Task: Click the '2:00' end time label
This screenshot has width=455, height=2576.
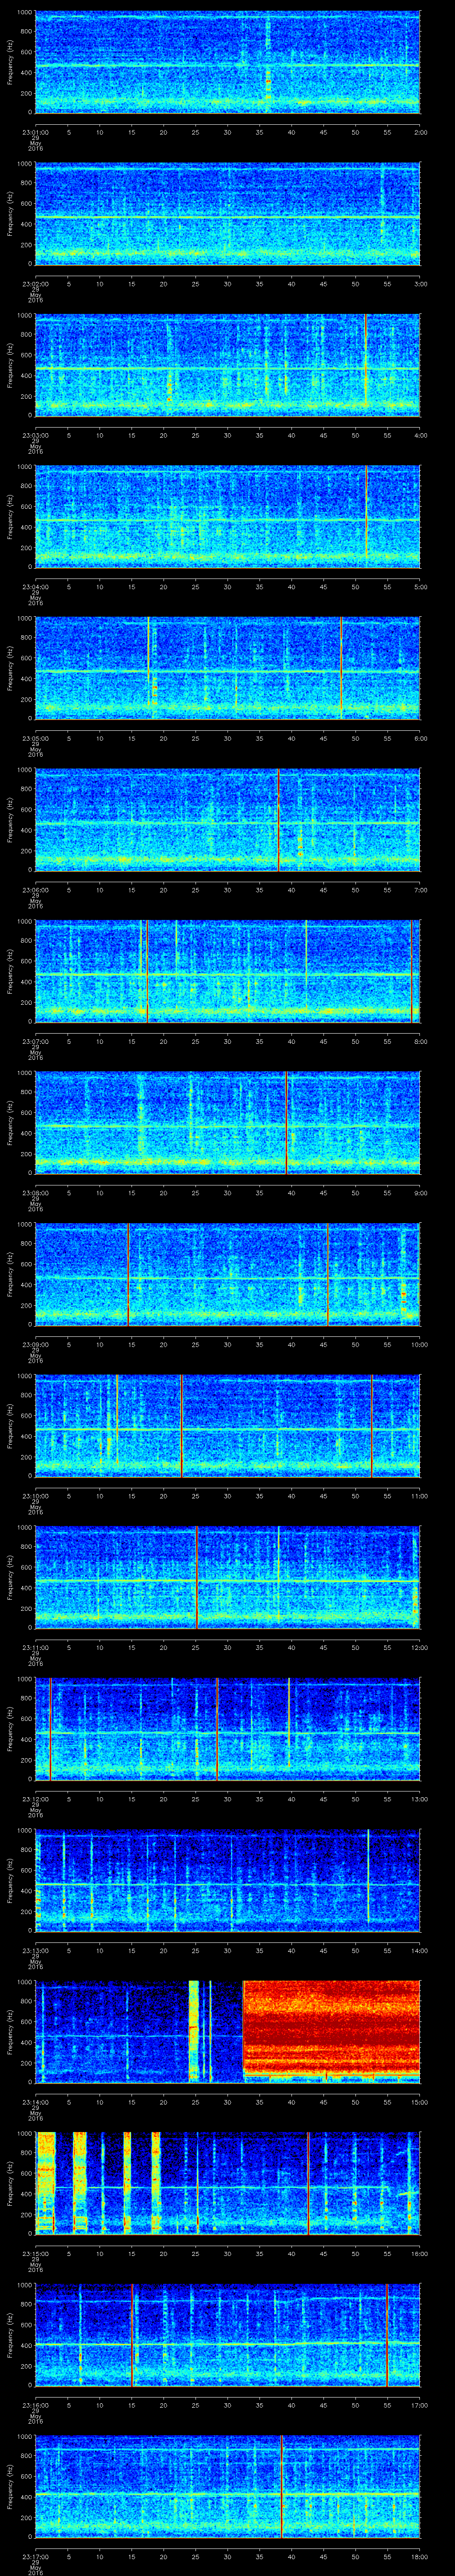Action: coord(420,132)
